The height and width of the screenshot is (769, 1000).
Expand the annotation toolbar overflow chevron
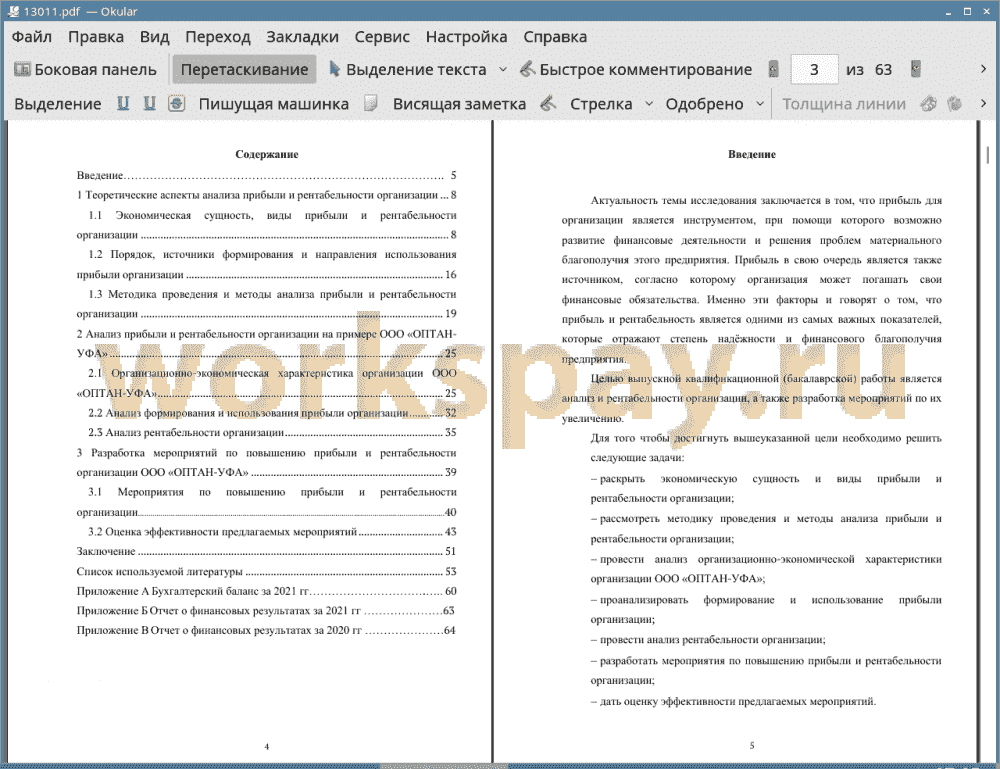click(x=983, y=103)
